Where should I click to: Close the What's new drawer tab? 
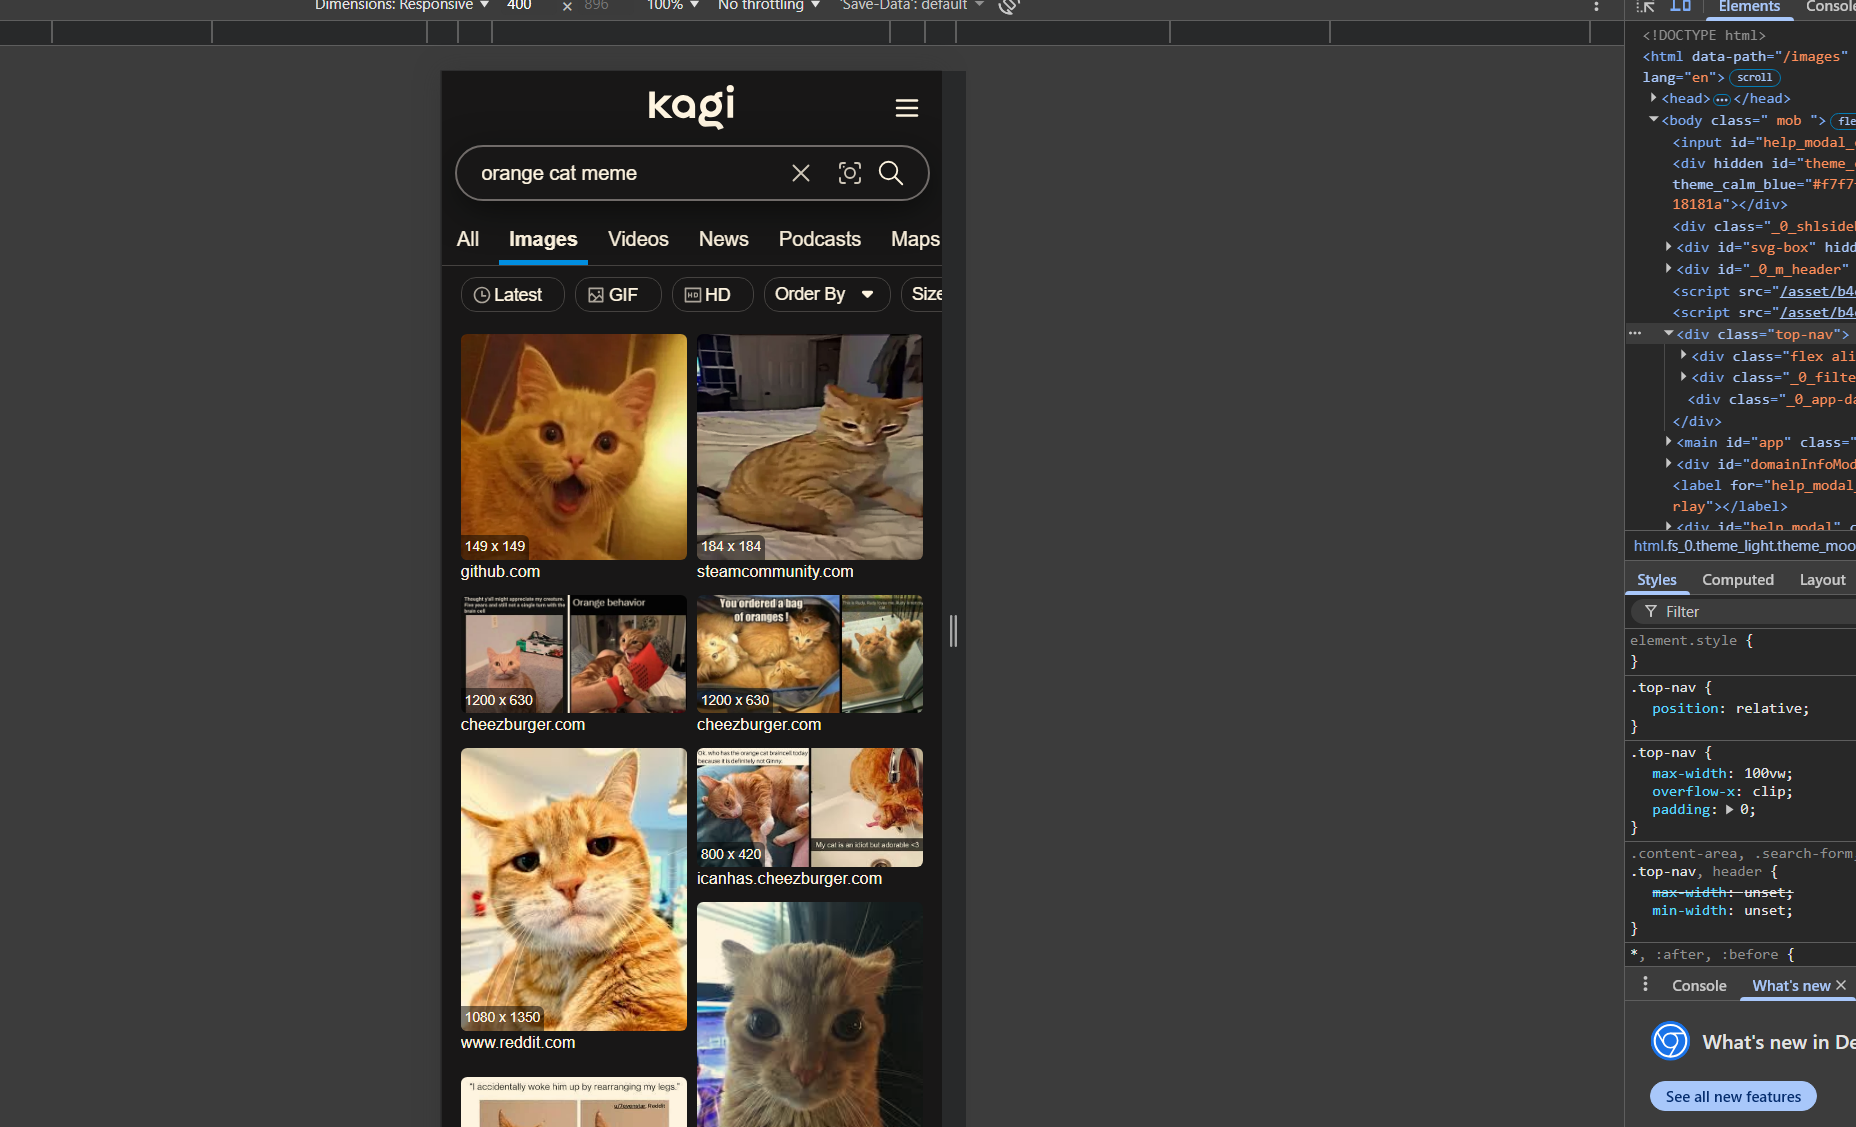[x=1841, y=985]
